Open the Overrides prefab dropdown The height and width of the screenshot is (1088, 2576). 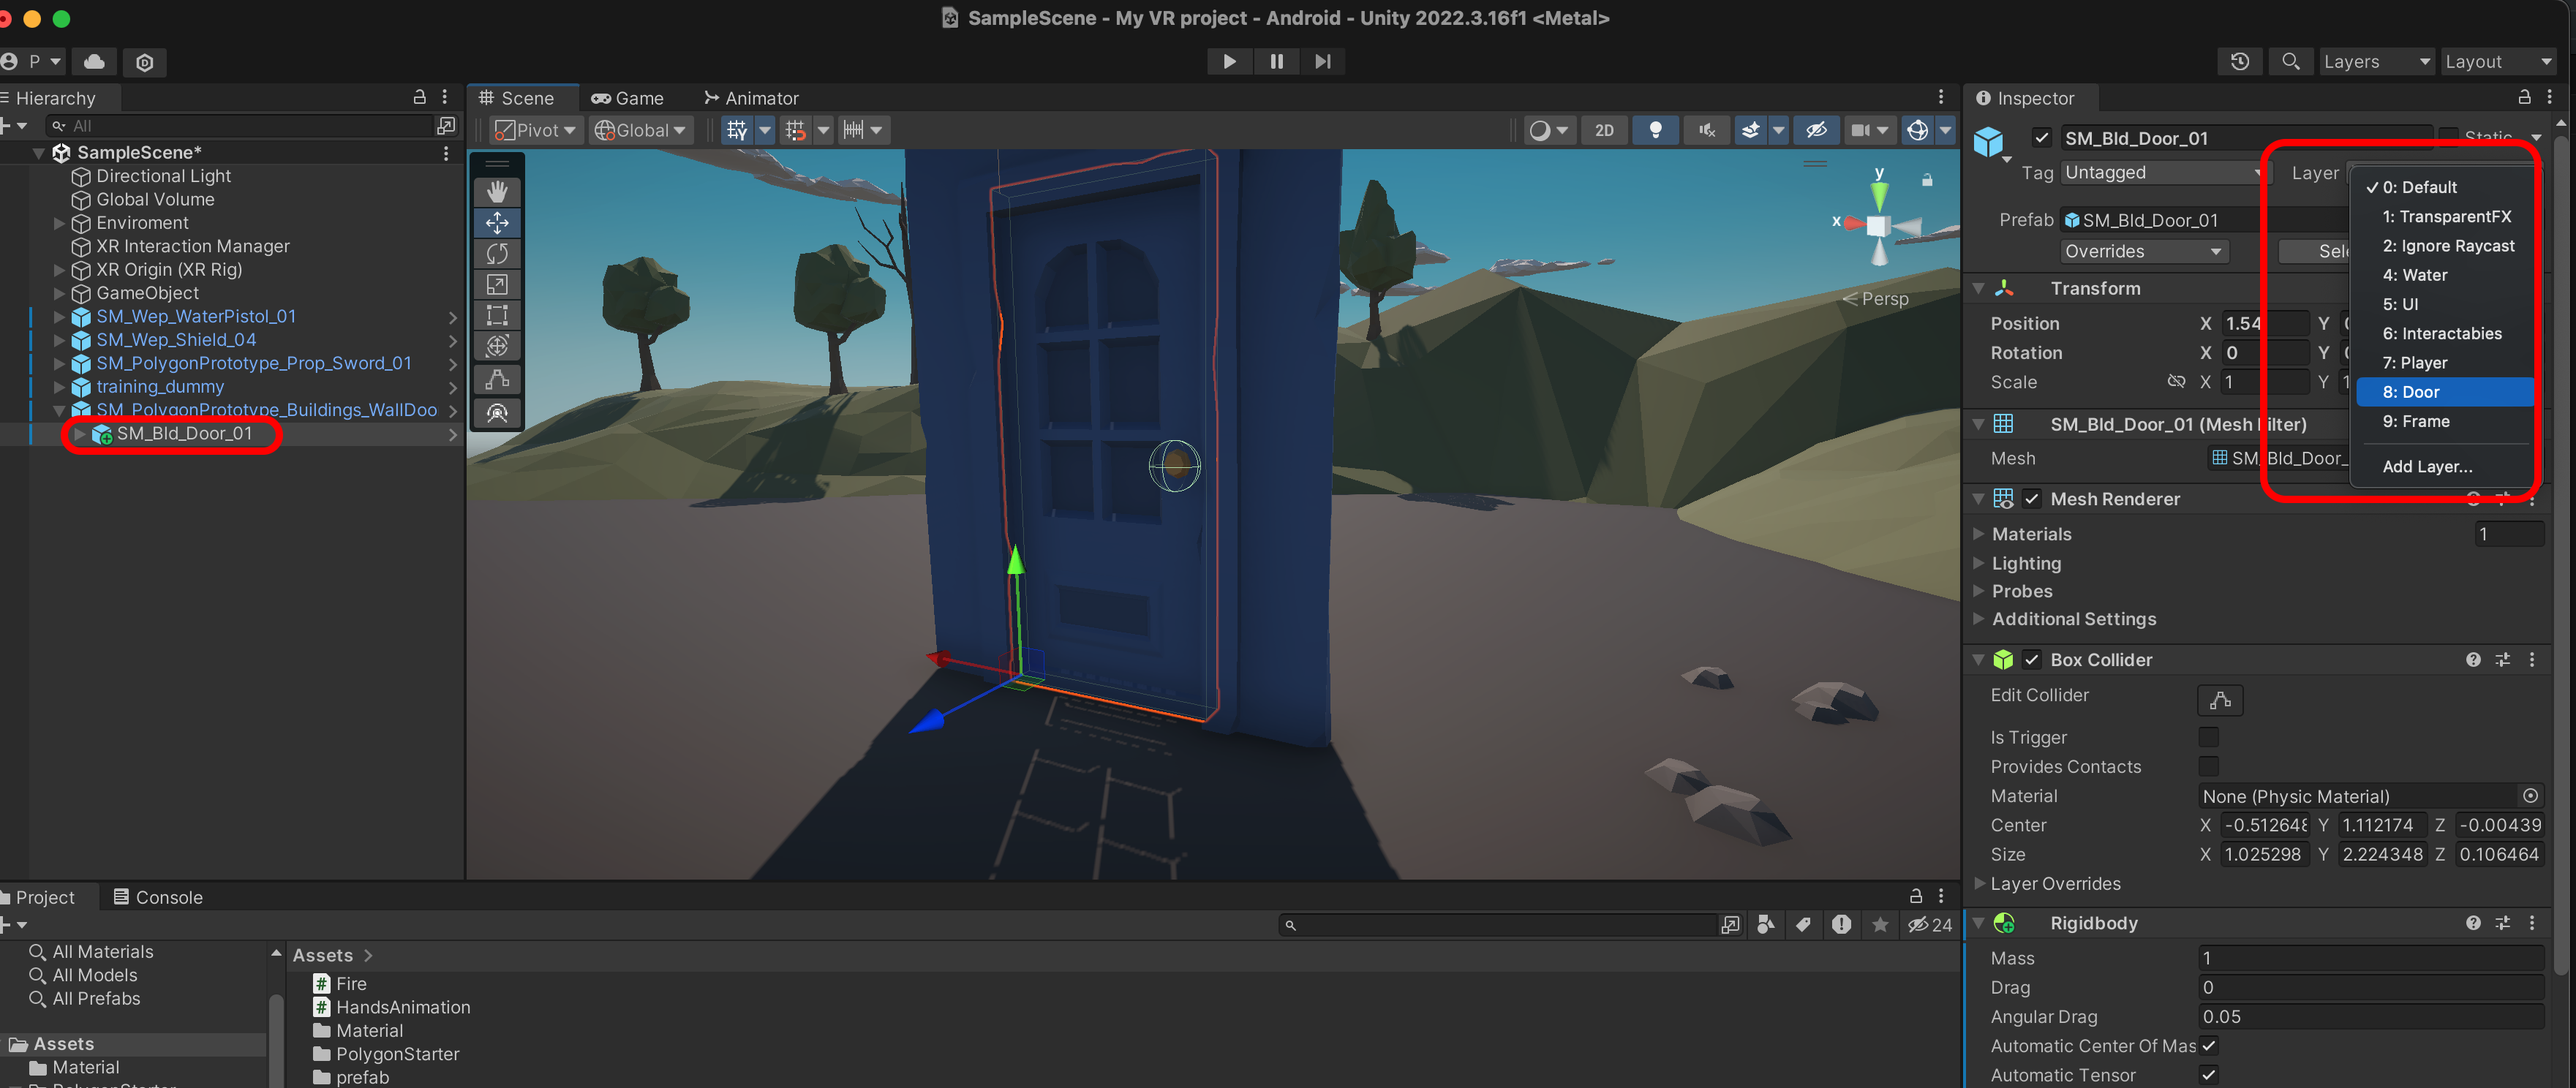2142,251
